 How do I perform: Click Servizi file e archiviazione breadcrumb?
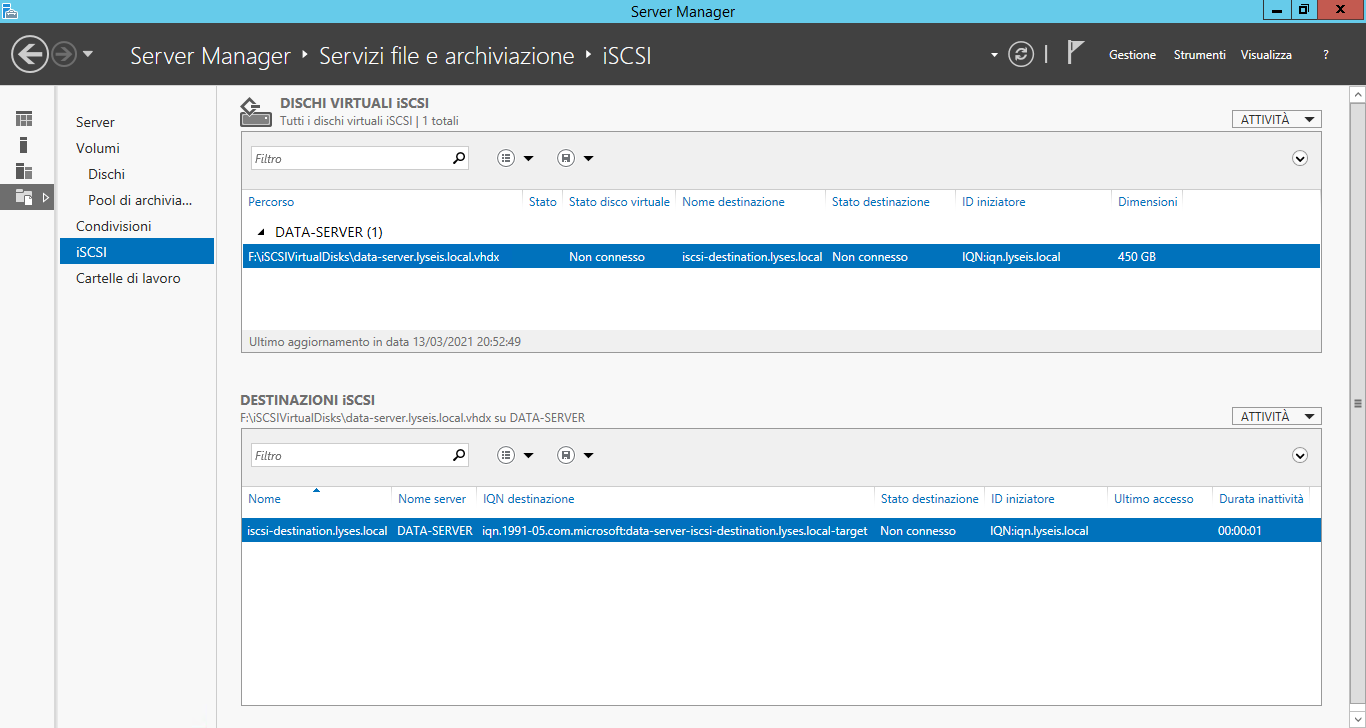[447, 56]
